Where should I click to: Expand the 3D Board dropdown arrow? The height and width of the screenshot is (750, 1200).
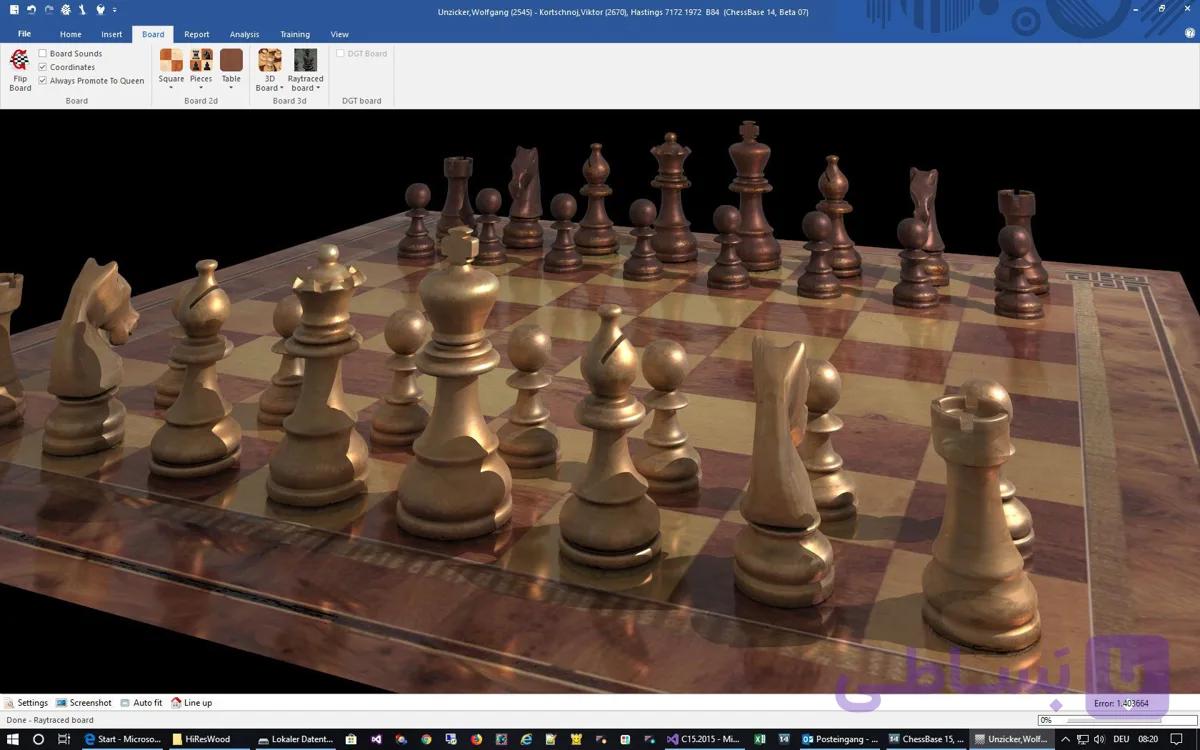282,88
